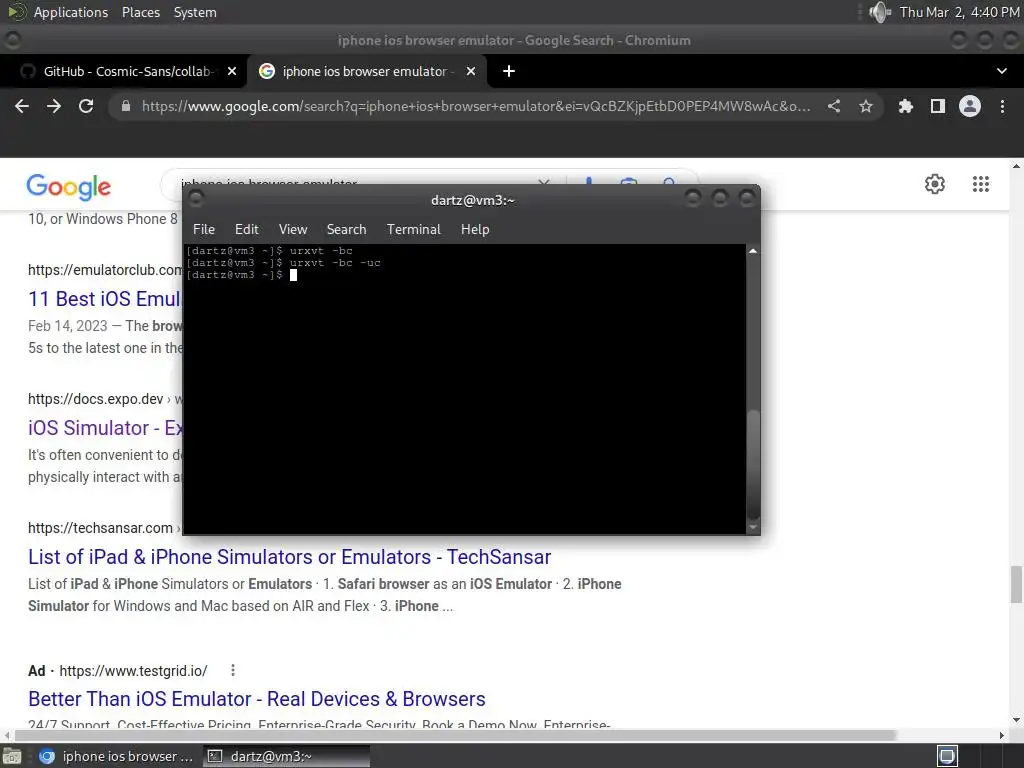Click Chromium window menu button top left
This screenshot has width=1024, height=768.
(12, 40)
